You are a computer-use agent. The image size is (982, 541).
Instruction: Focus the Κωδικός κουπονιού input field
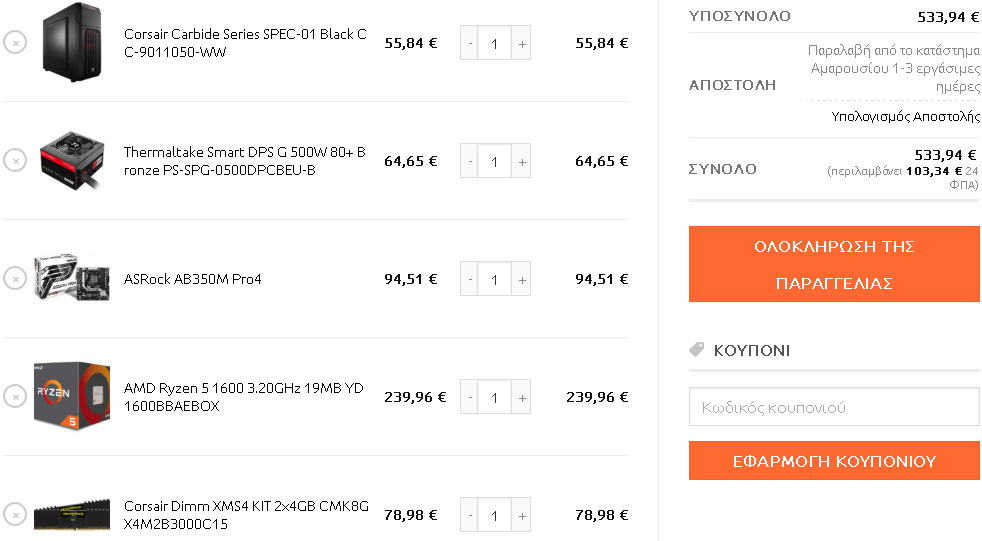point(834,407)
